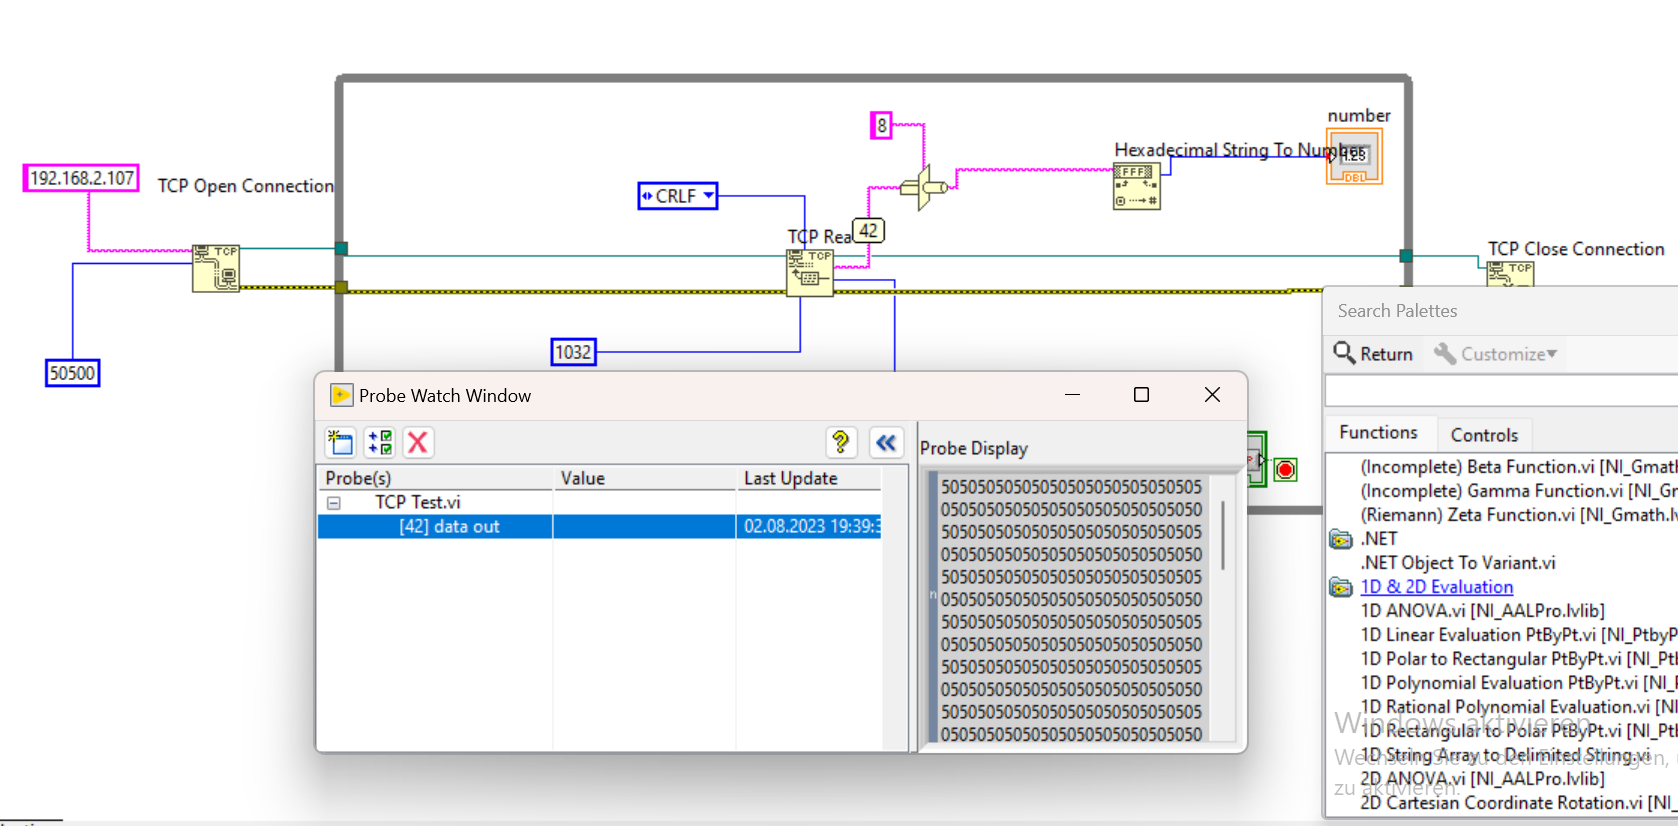1678x826 pixels.
Task: Select the [42] data out probe row
Action: coord(599,527)
